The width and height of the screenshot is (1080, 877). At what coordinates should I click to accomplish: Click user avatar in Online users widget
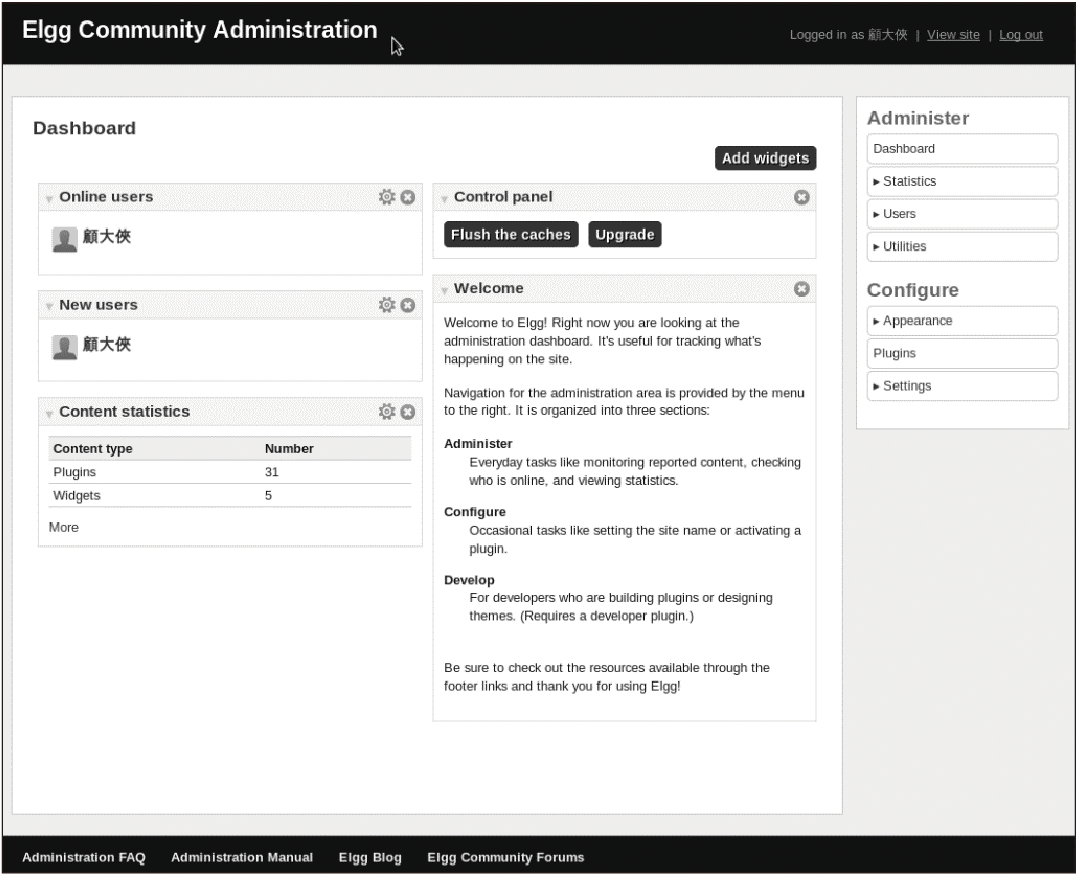pyautogui.click(x=65, y=240)
